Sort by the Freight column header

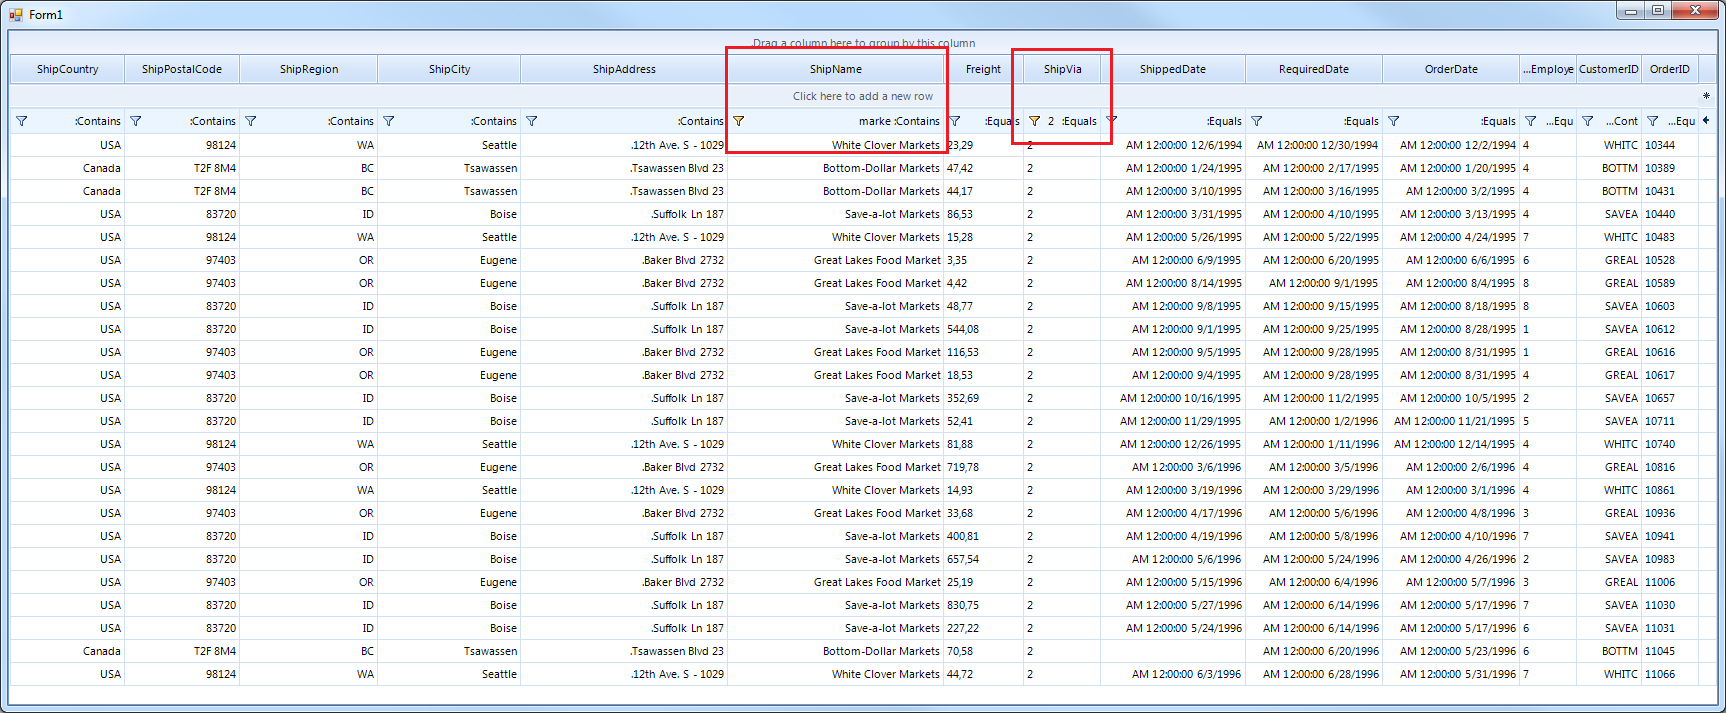coord(984,69)
